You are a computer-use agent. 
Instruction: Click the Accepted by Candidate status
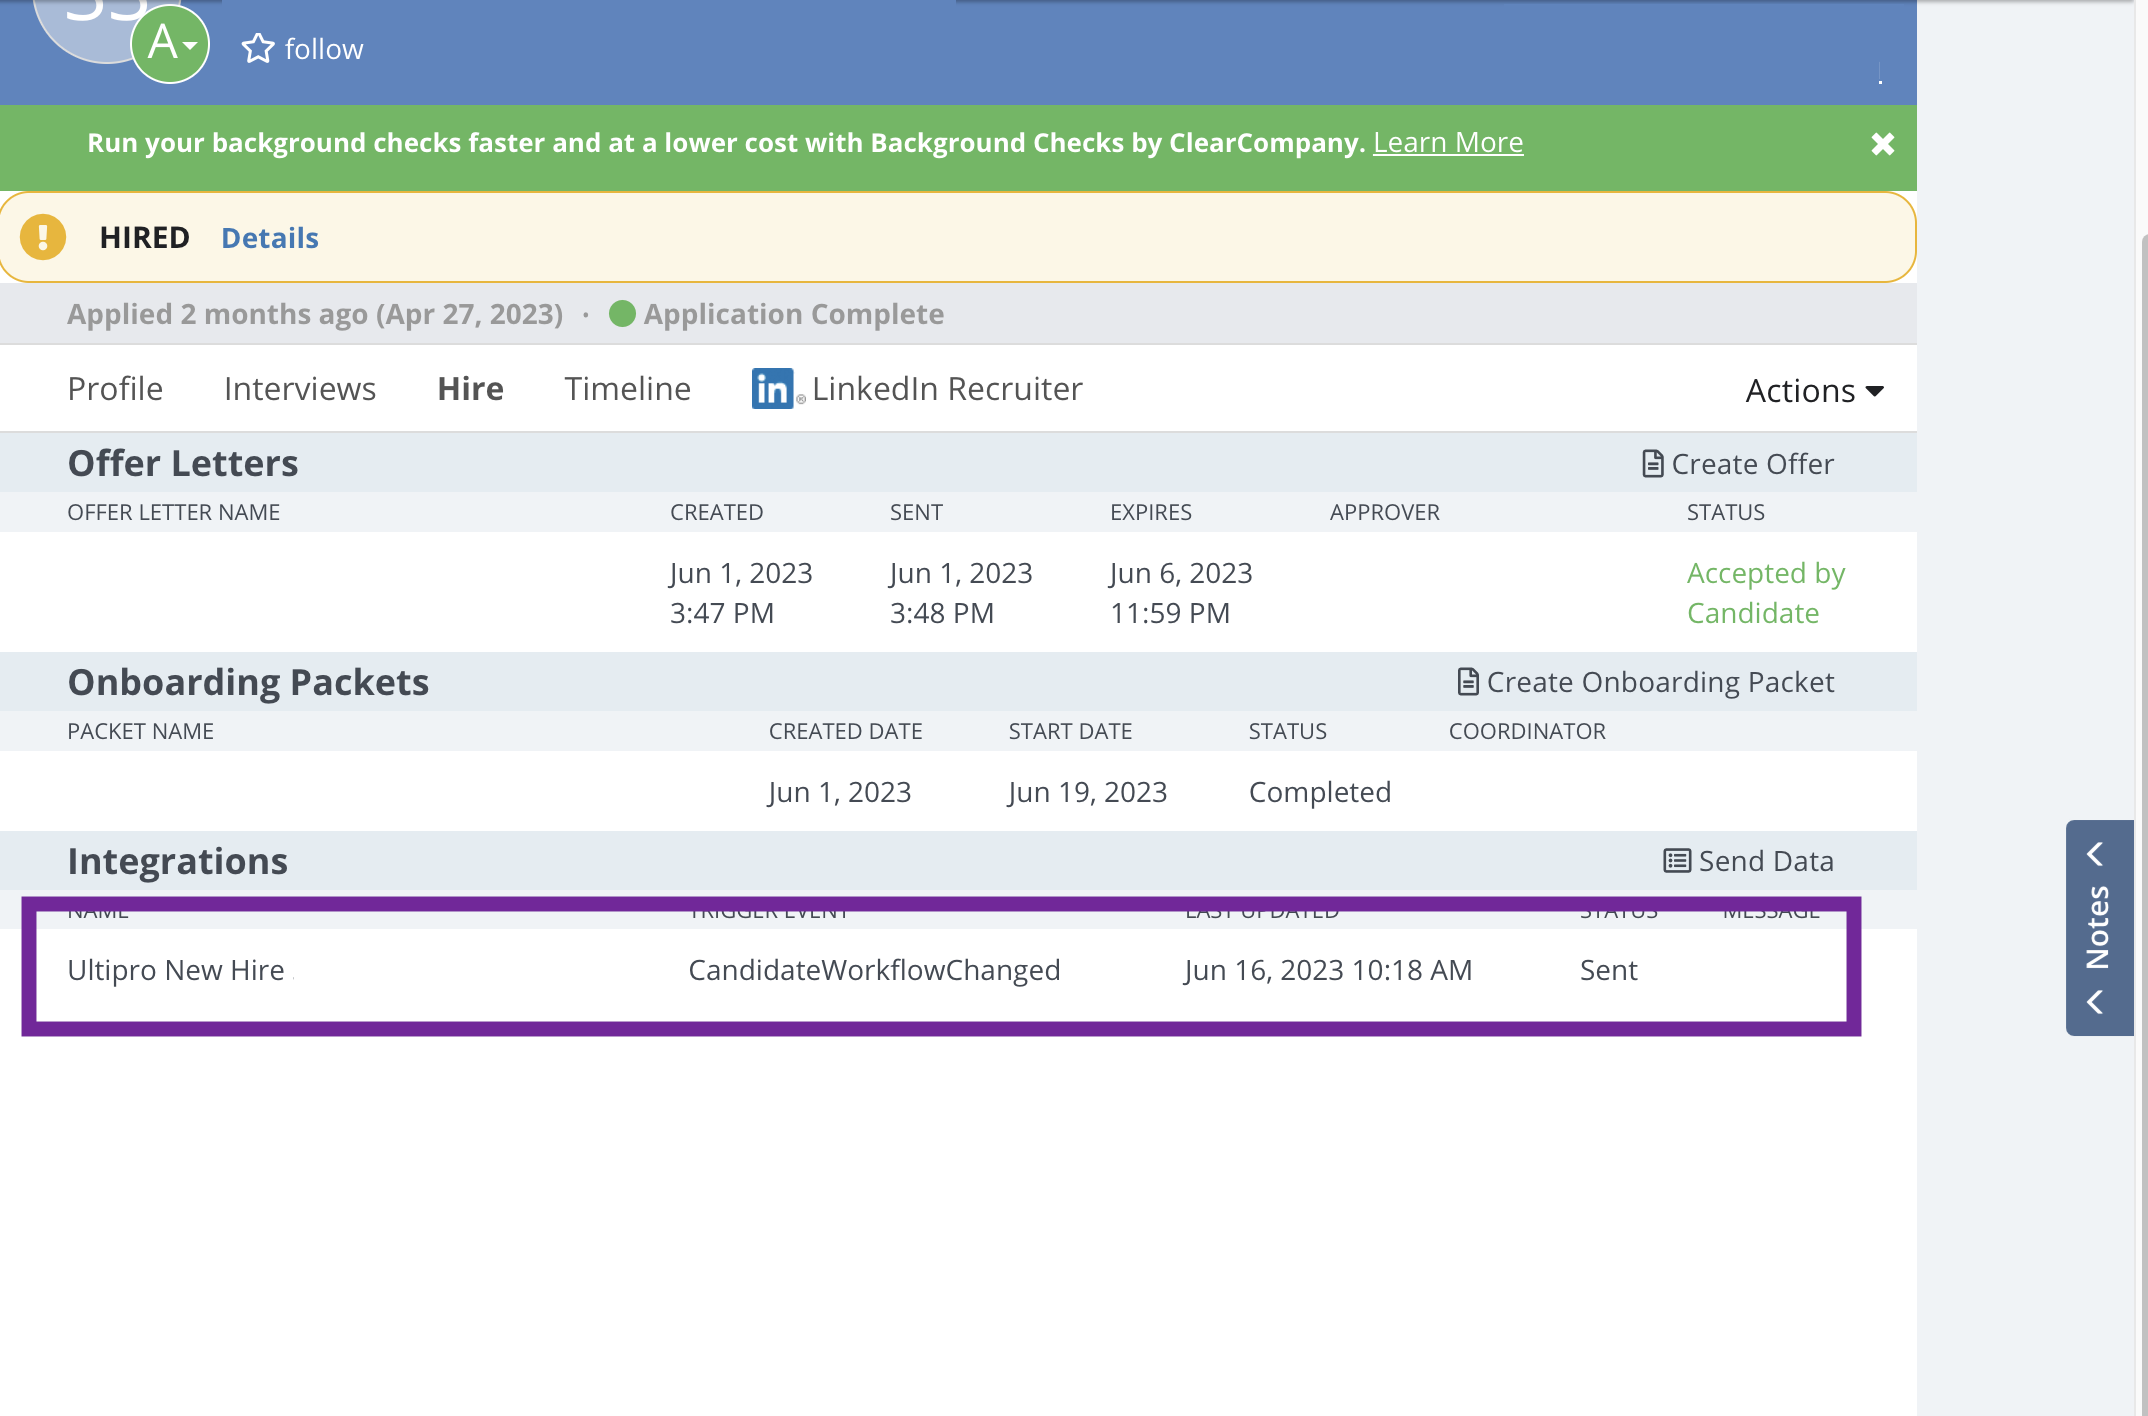pyautogui.click(x=1766, y=593)
